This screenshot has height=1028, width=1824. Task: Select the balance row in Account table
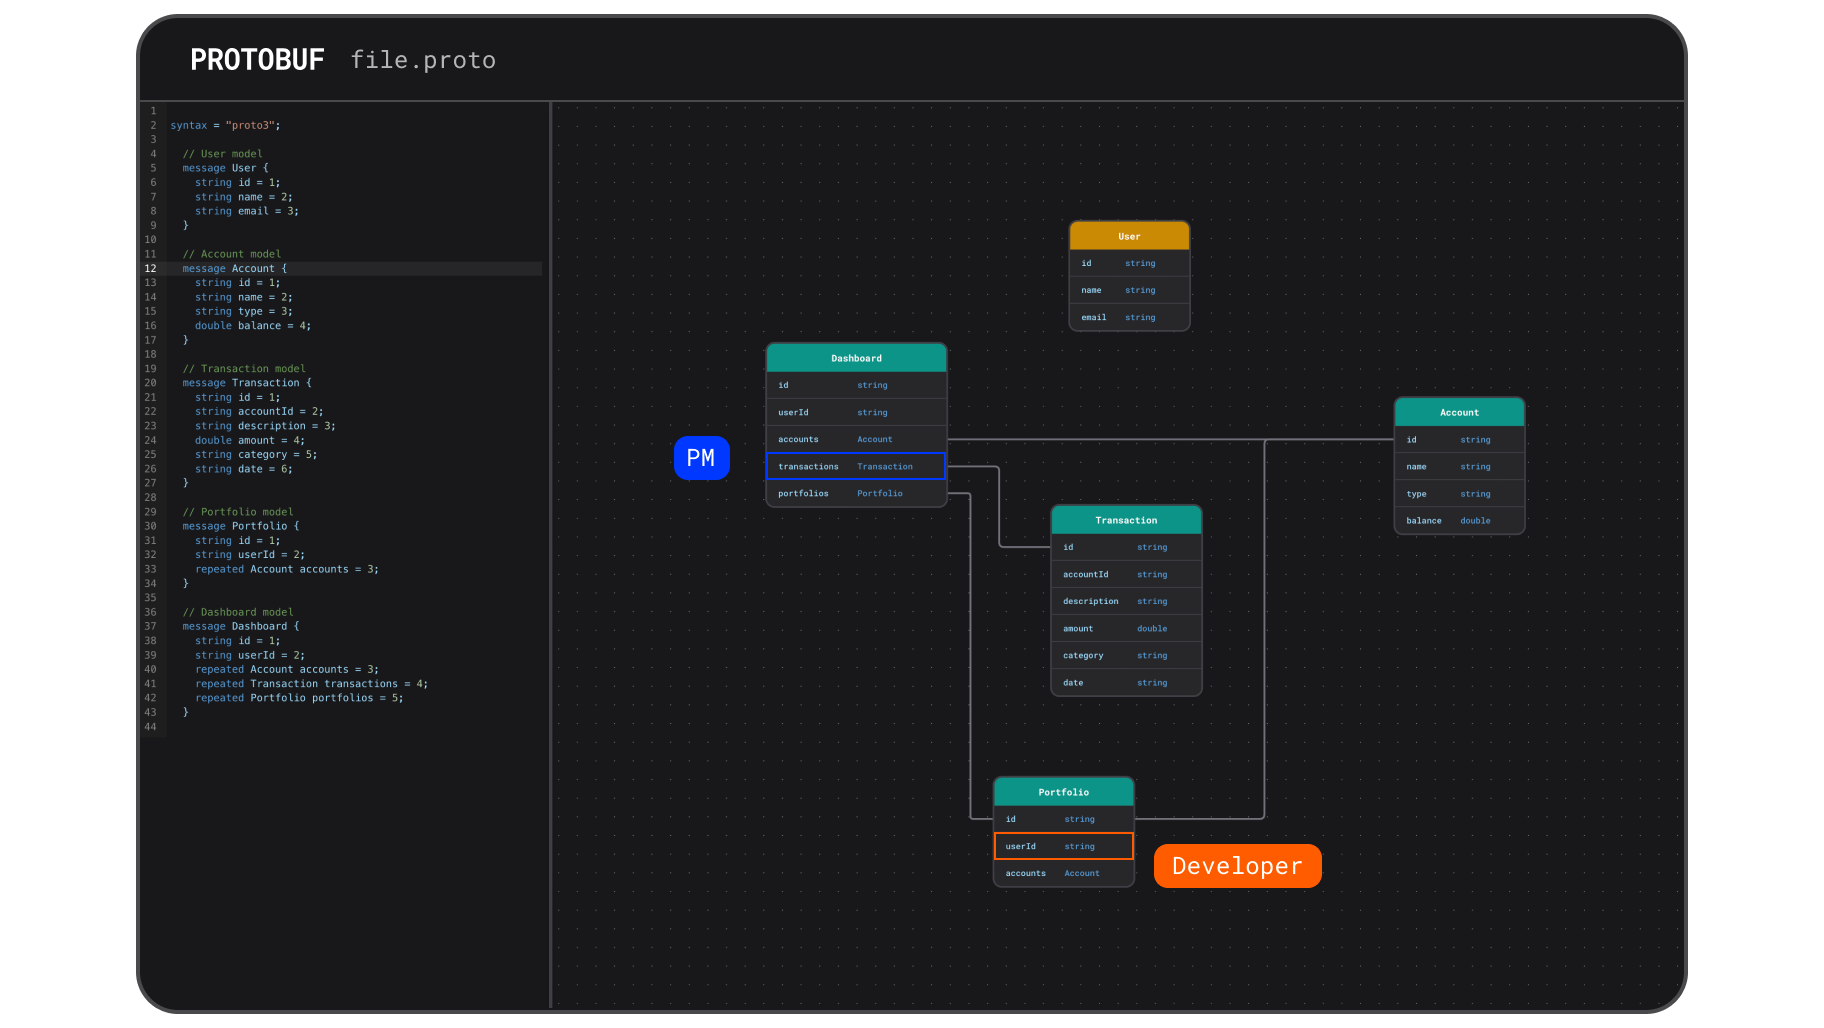click(x=1459, y=520)
